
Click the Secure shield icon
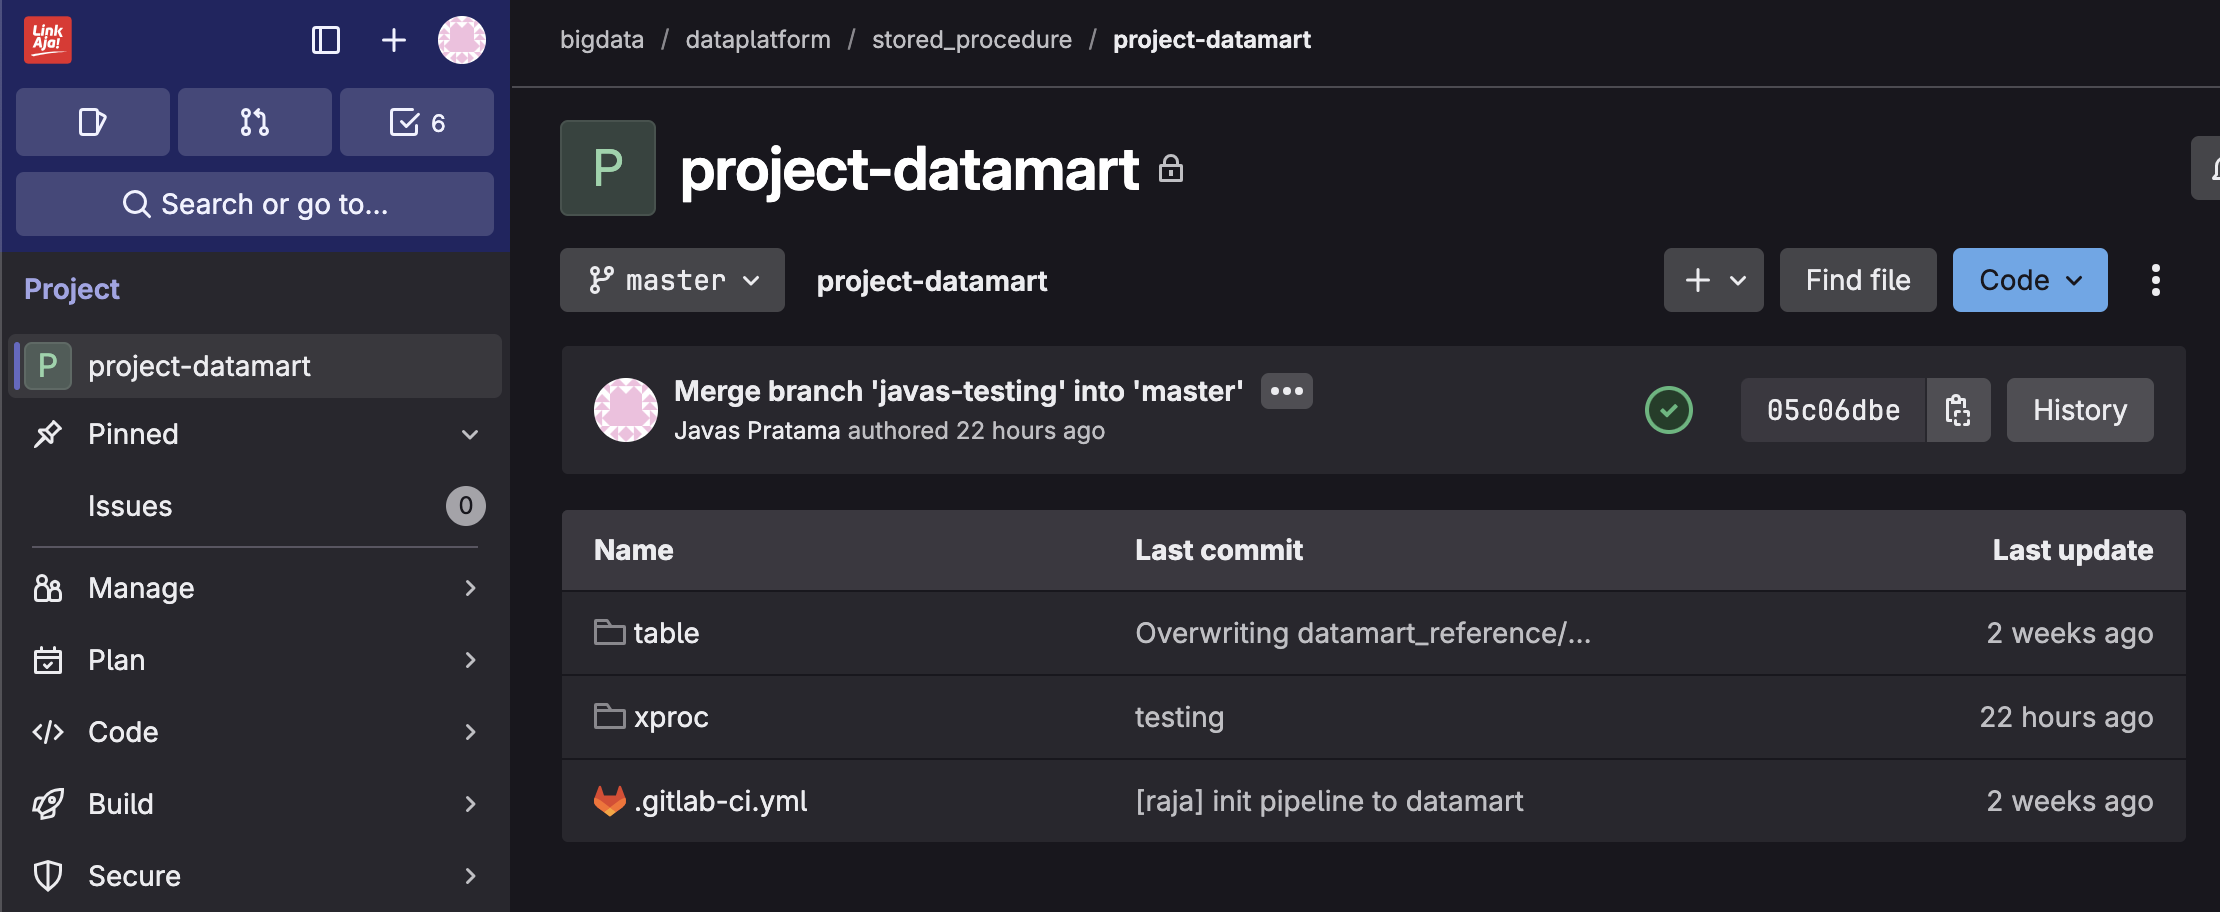[x=48, y=876]
